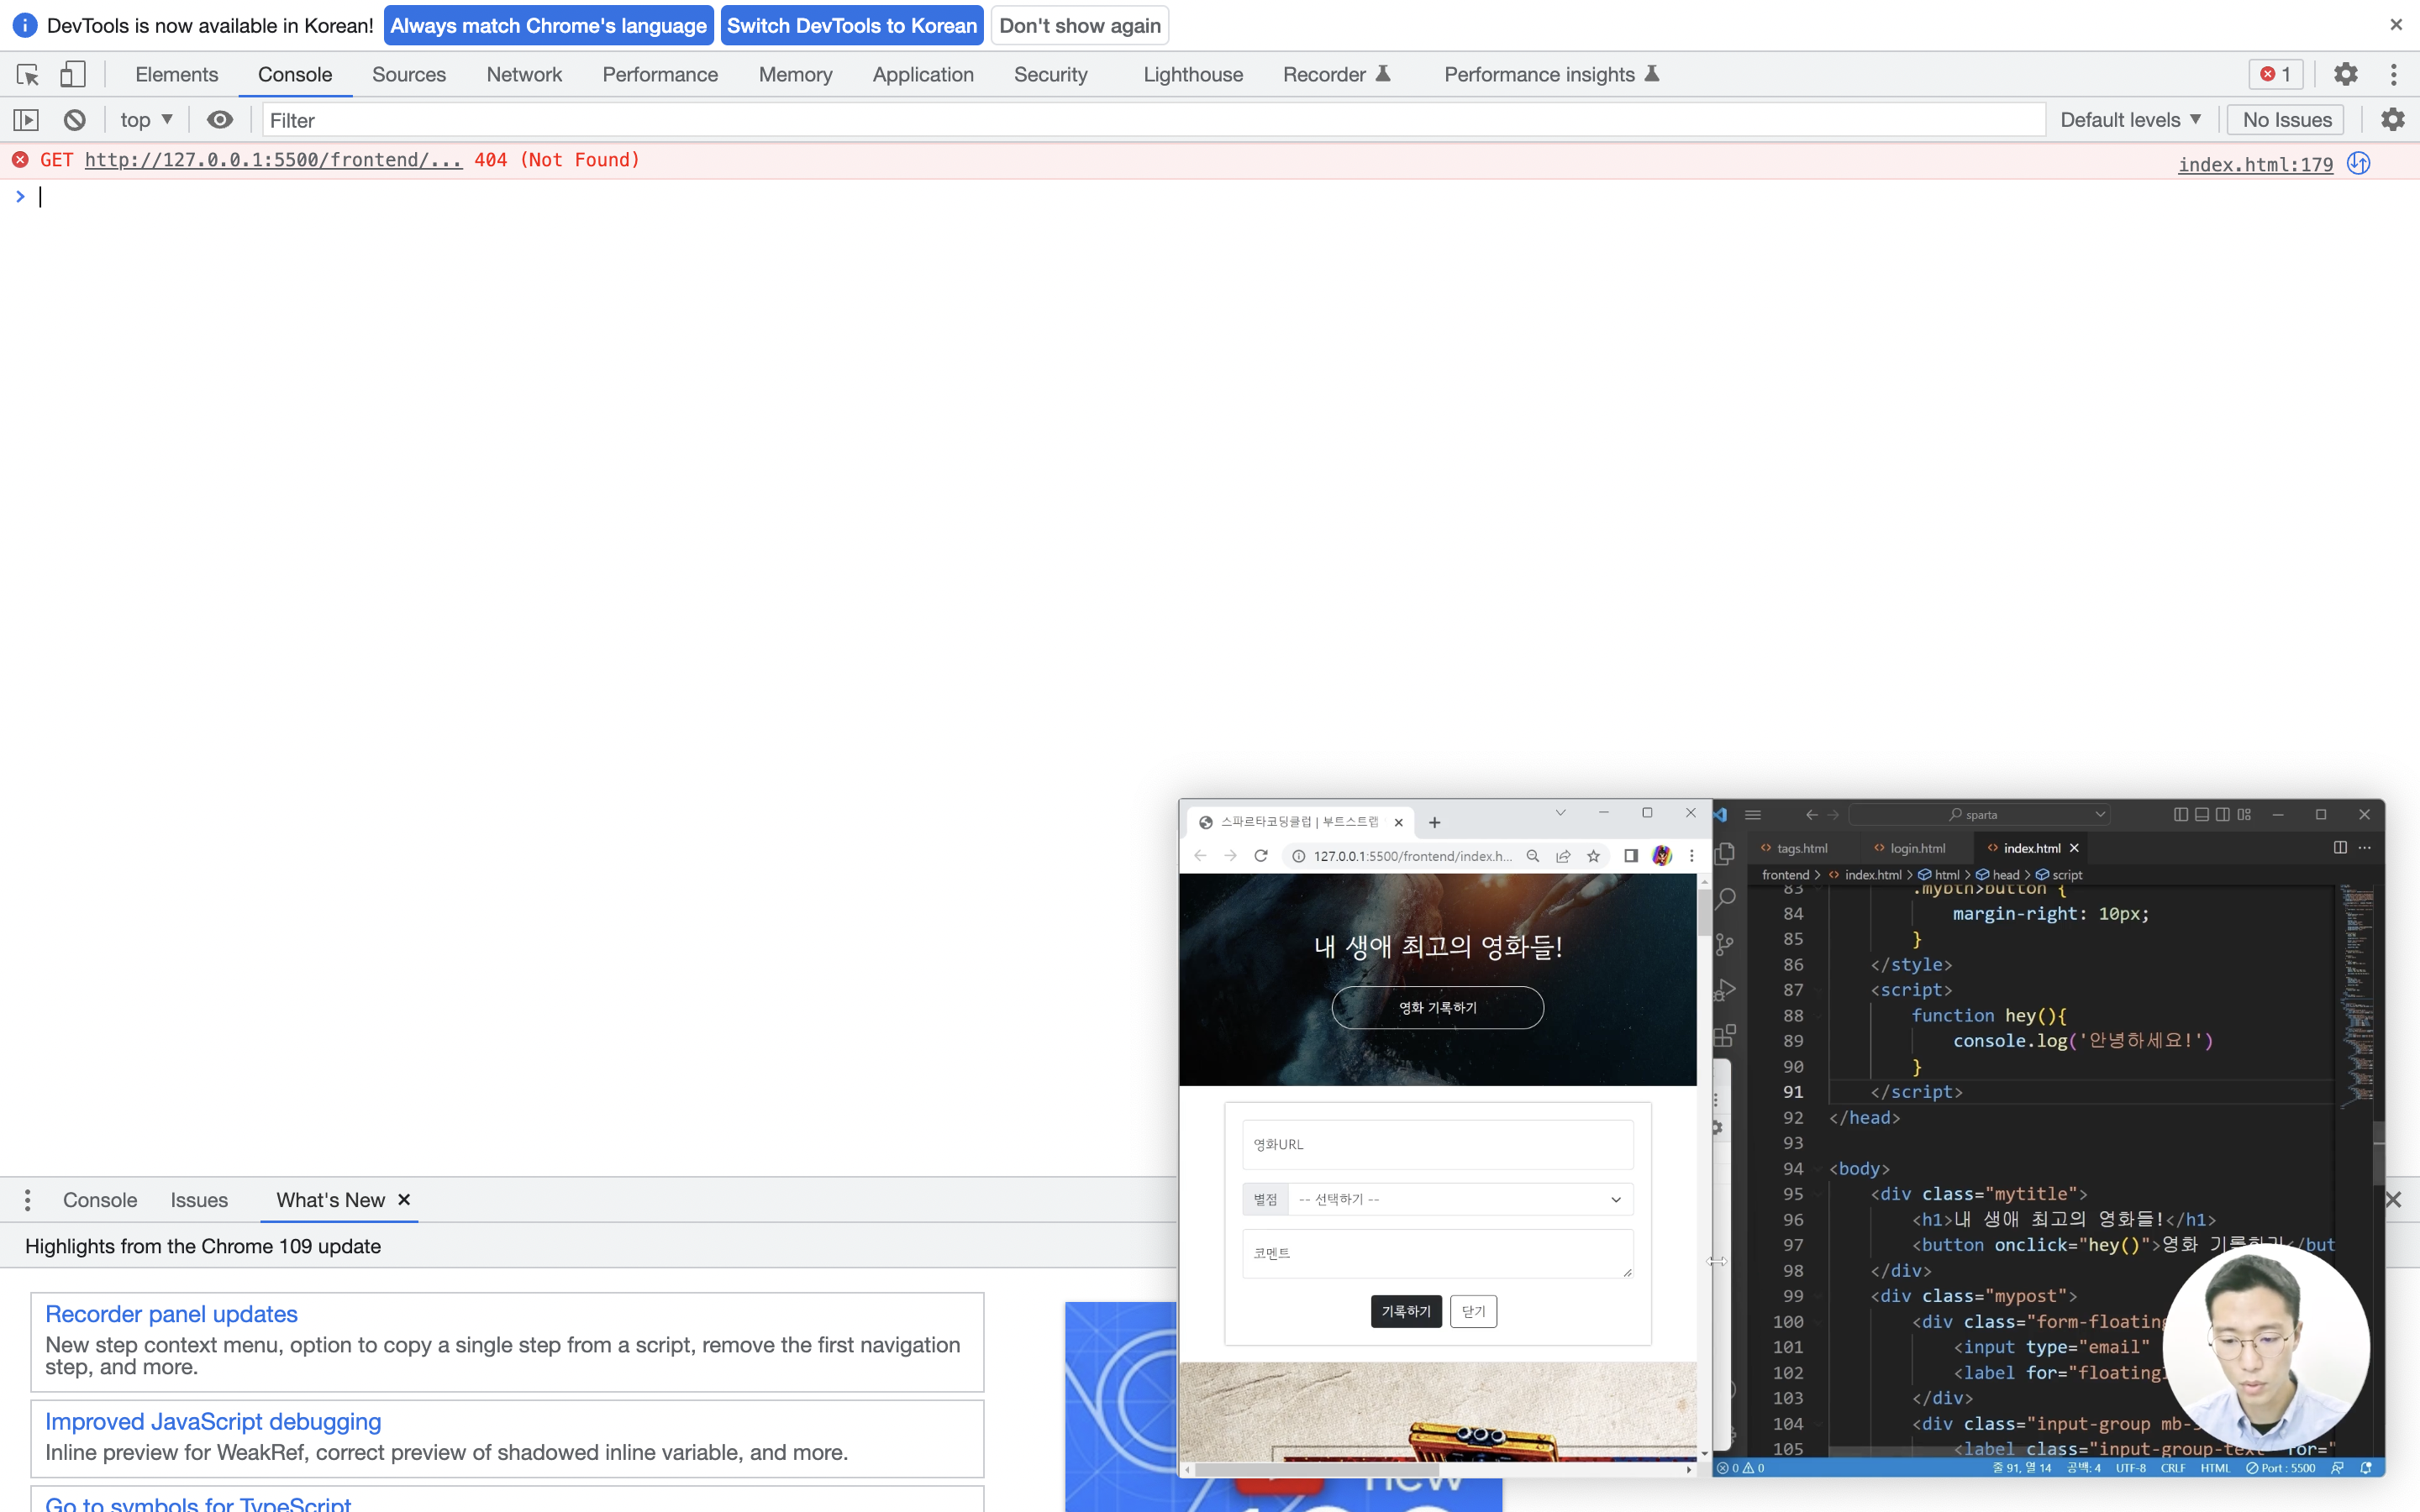Click the 닫기 button
The width and height of the screenshot is (2420, 1512).
coord(1474,1312)
